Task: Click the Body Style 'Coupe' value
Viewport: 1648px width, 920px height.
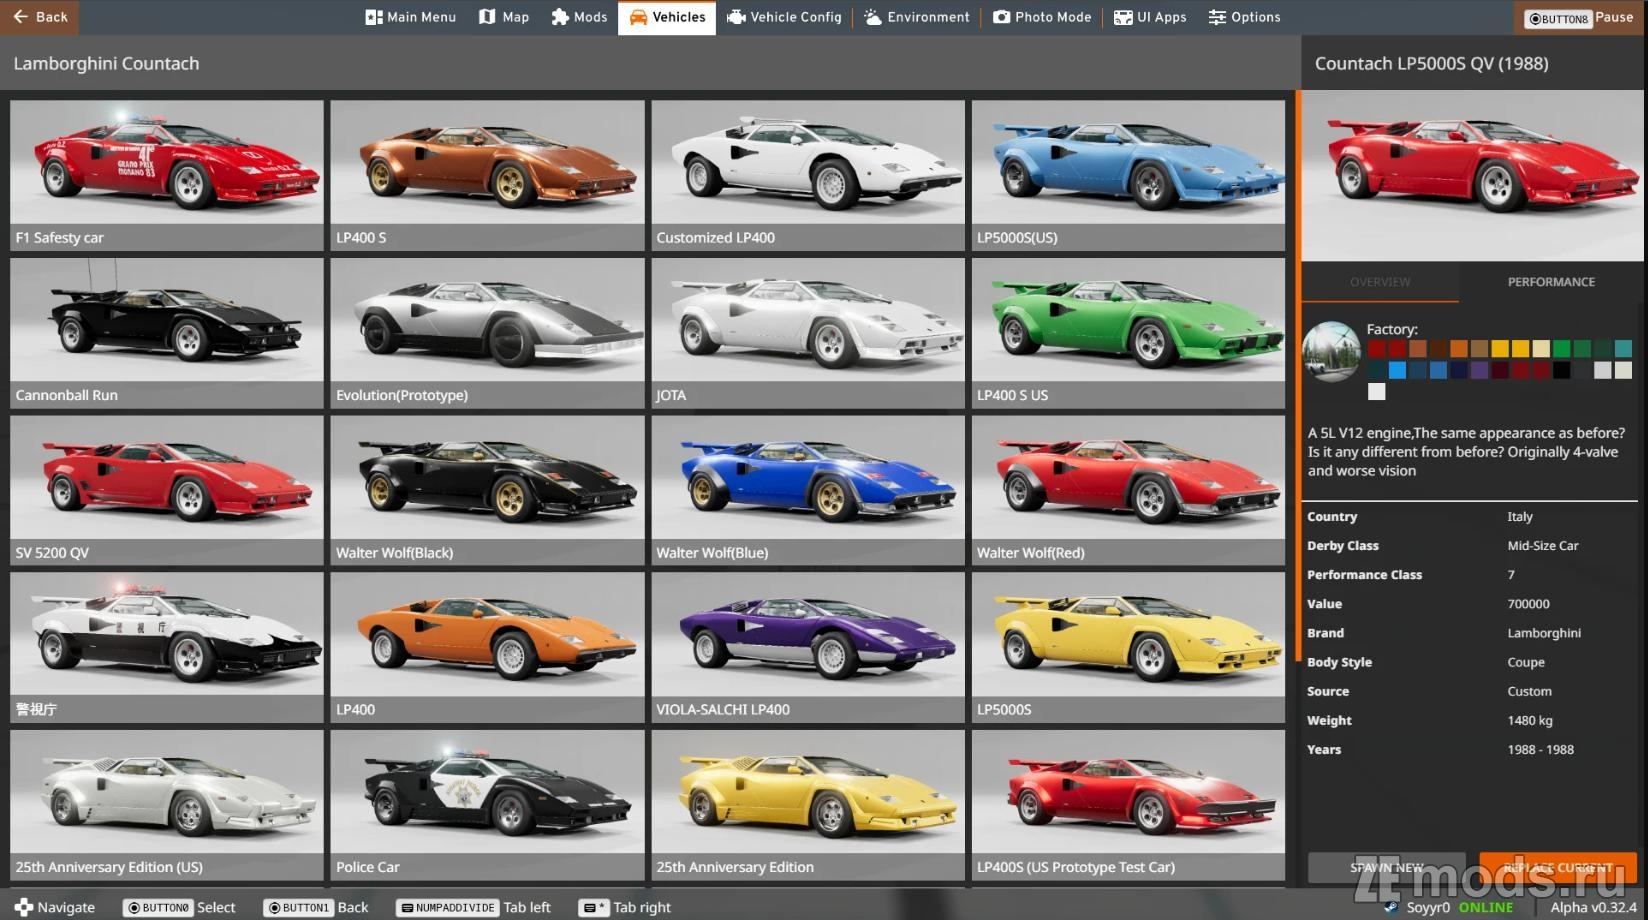Action: 1525,662
